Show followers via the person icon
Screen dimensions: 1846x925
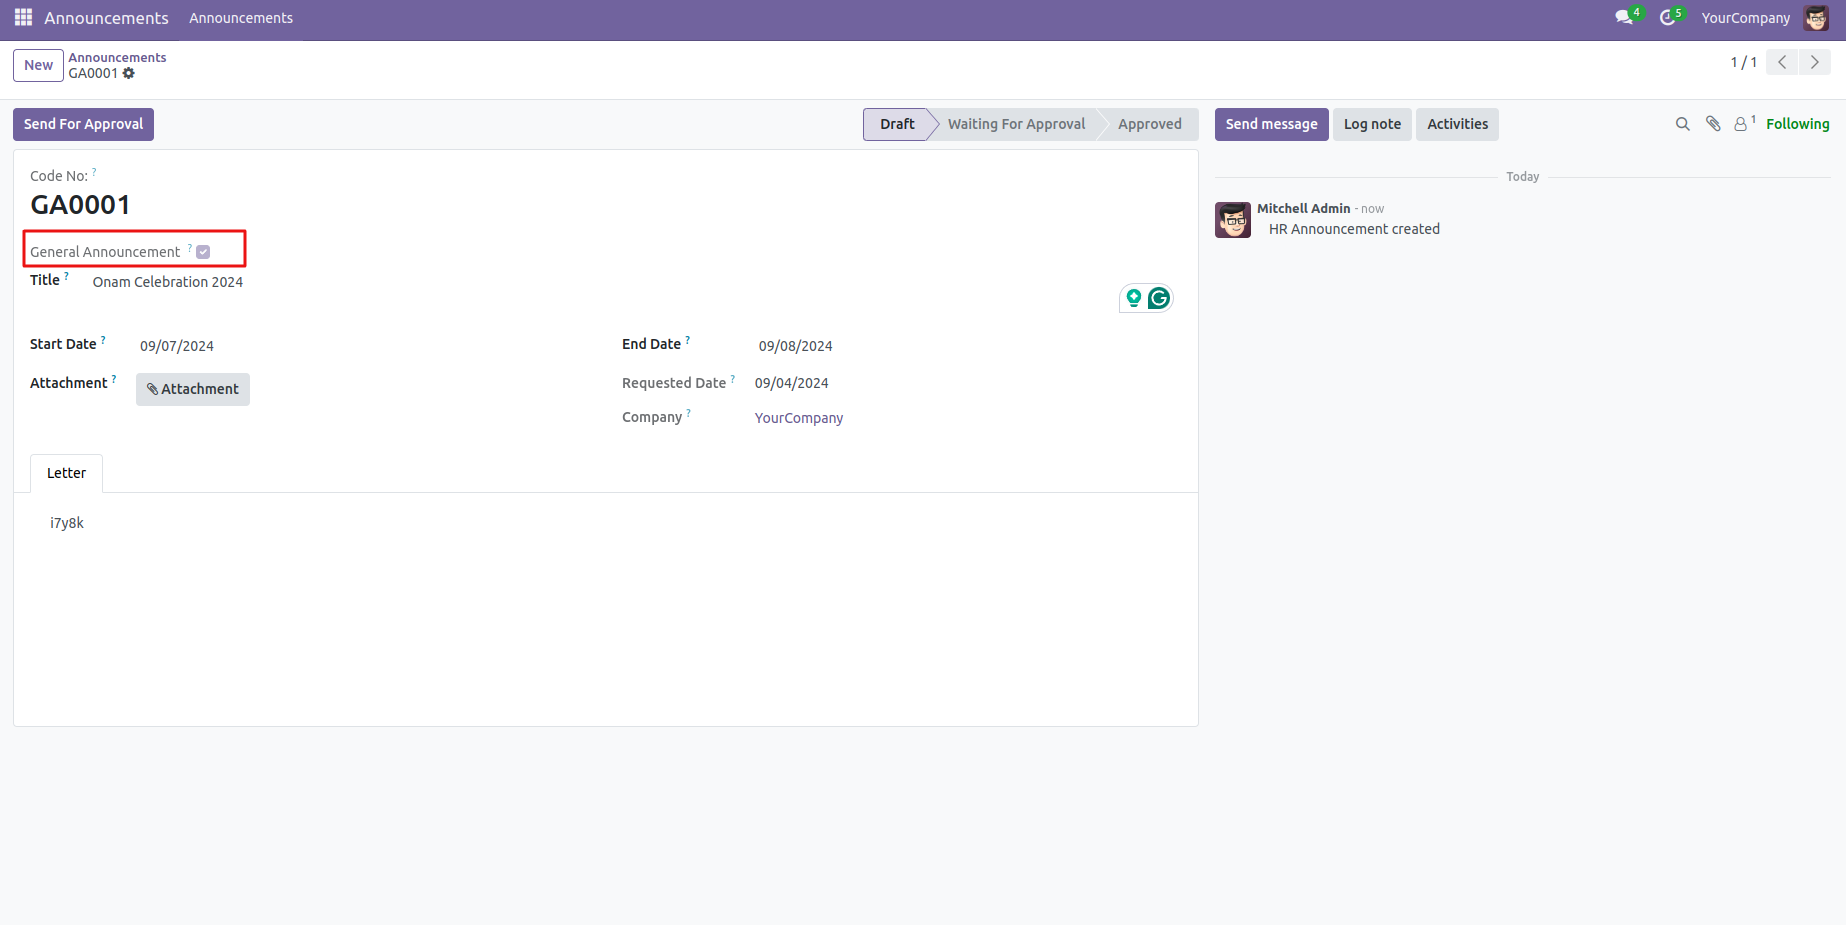(x=1741, y=124)
